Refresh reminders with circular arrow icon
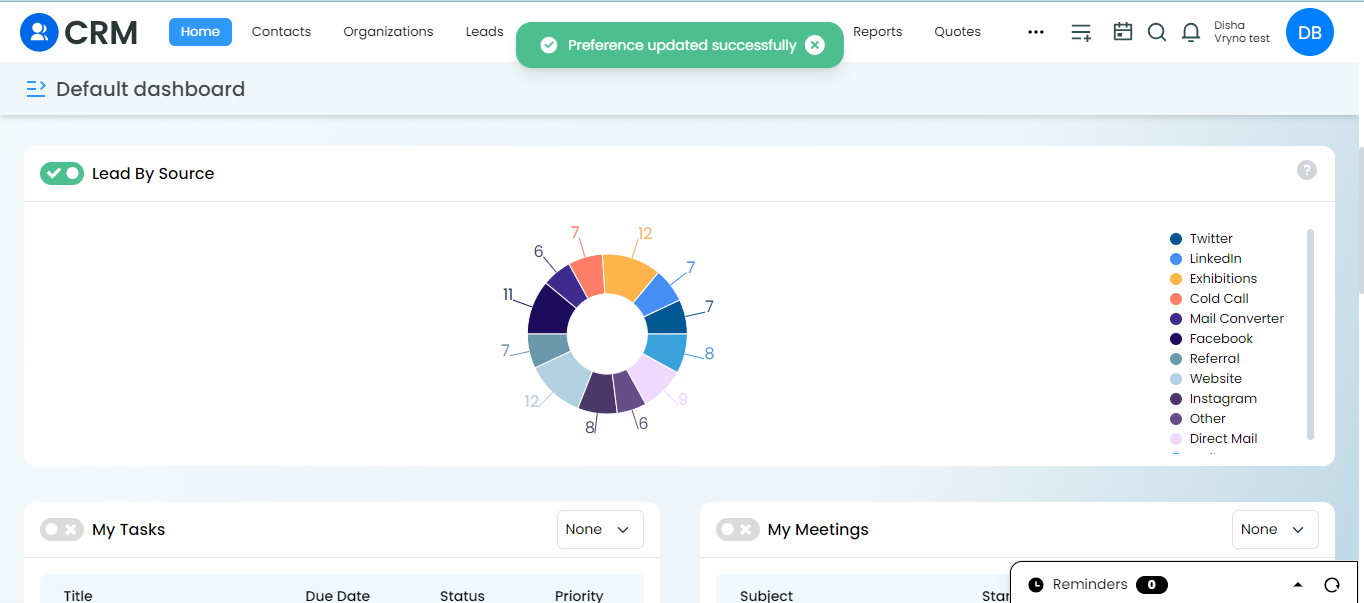Viewport: 1364px width, 603px height. pos(1332,585)
